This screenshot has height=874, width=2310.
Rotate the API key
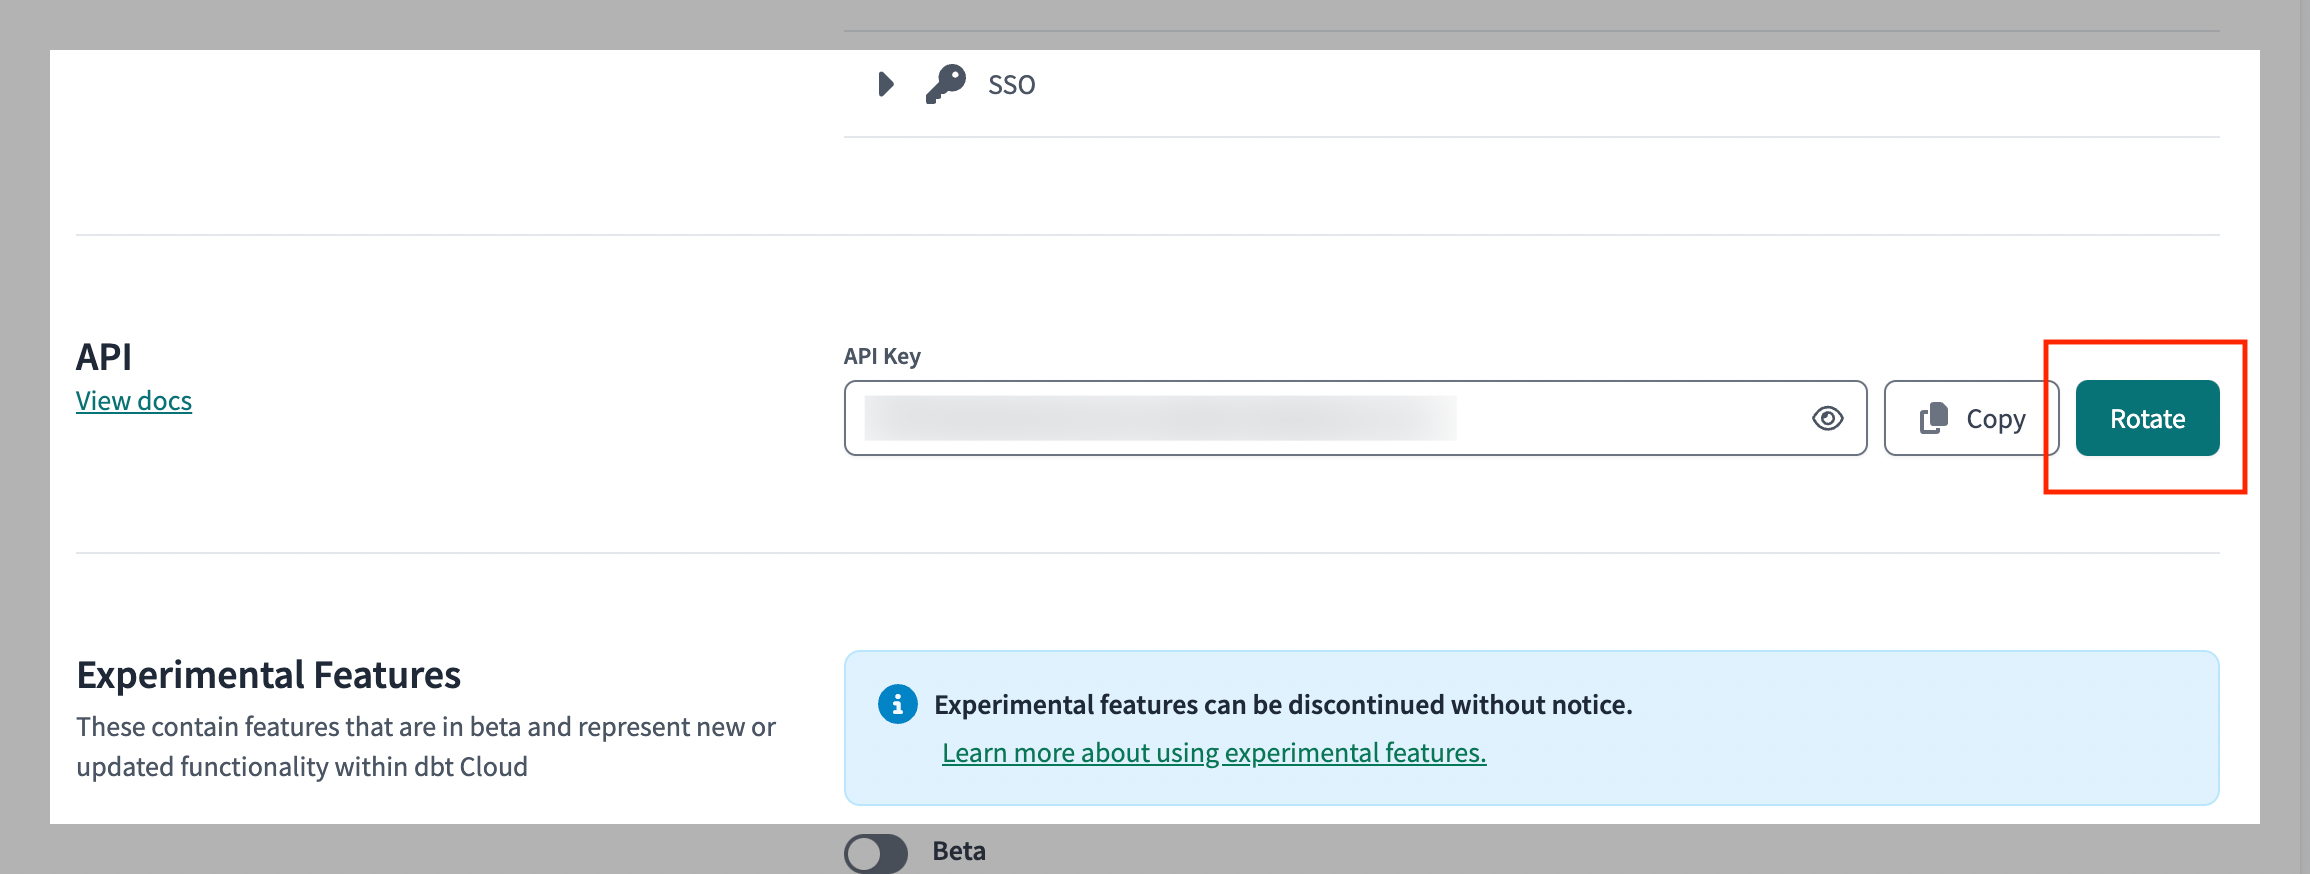[2146, 418]
